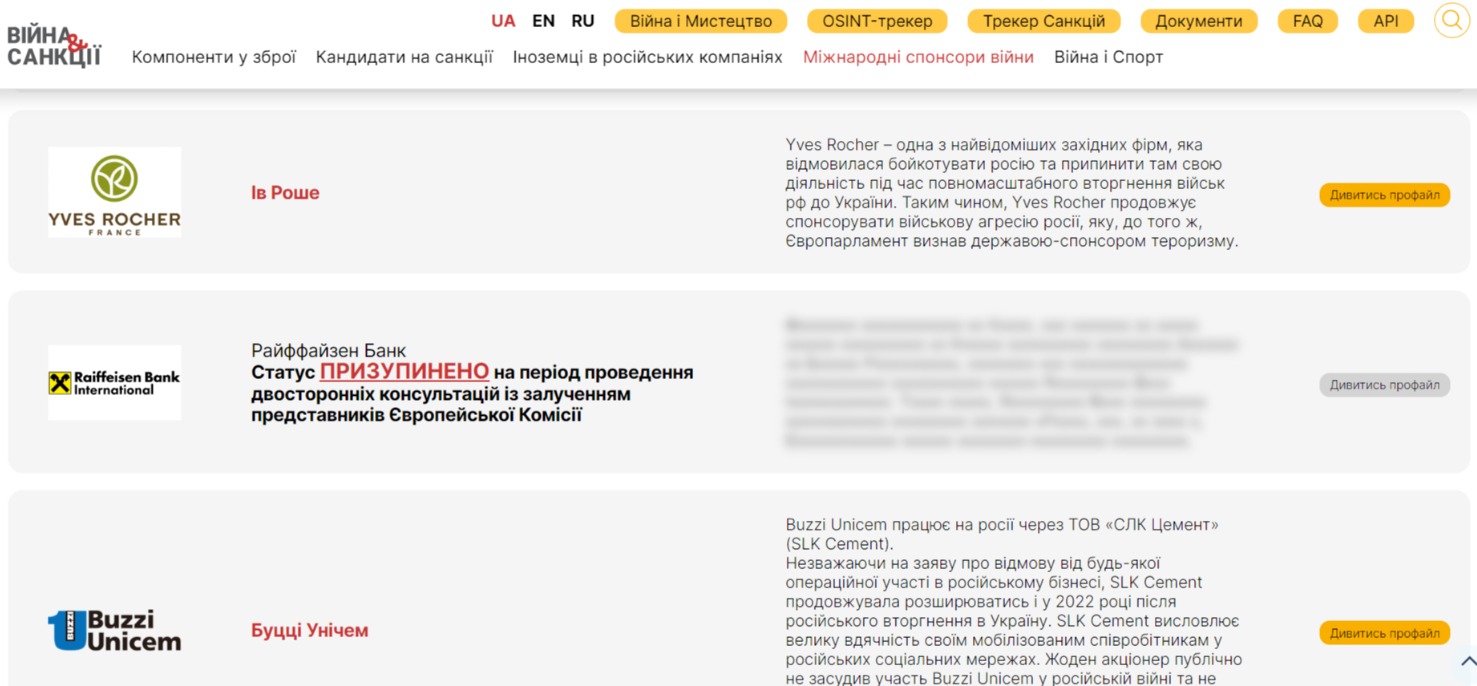
Task: Click Дивитись профайл for Yves Rocher
Action: click(1385, 195)
